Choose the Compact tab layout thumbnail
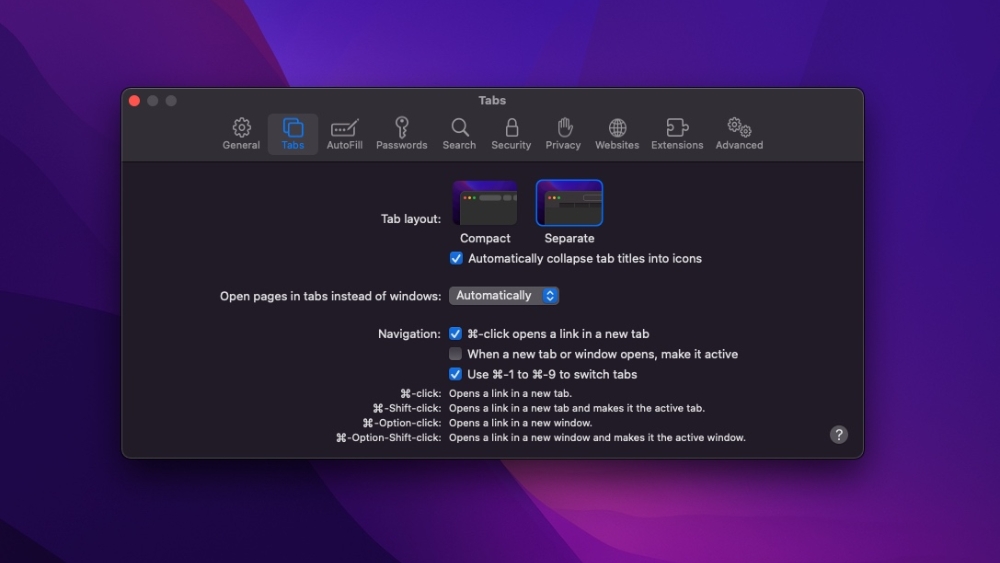Image resolution: width=1000 pixels, height=563 pixels. point(485,203)
